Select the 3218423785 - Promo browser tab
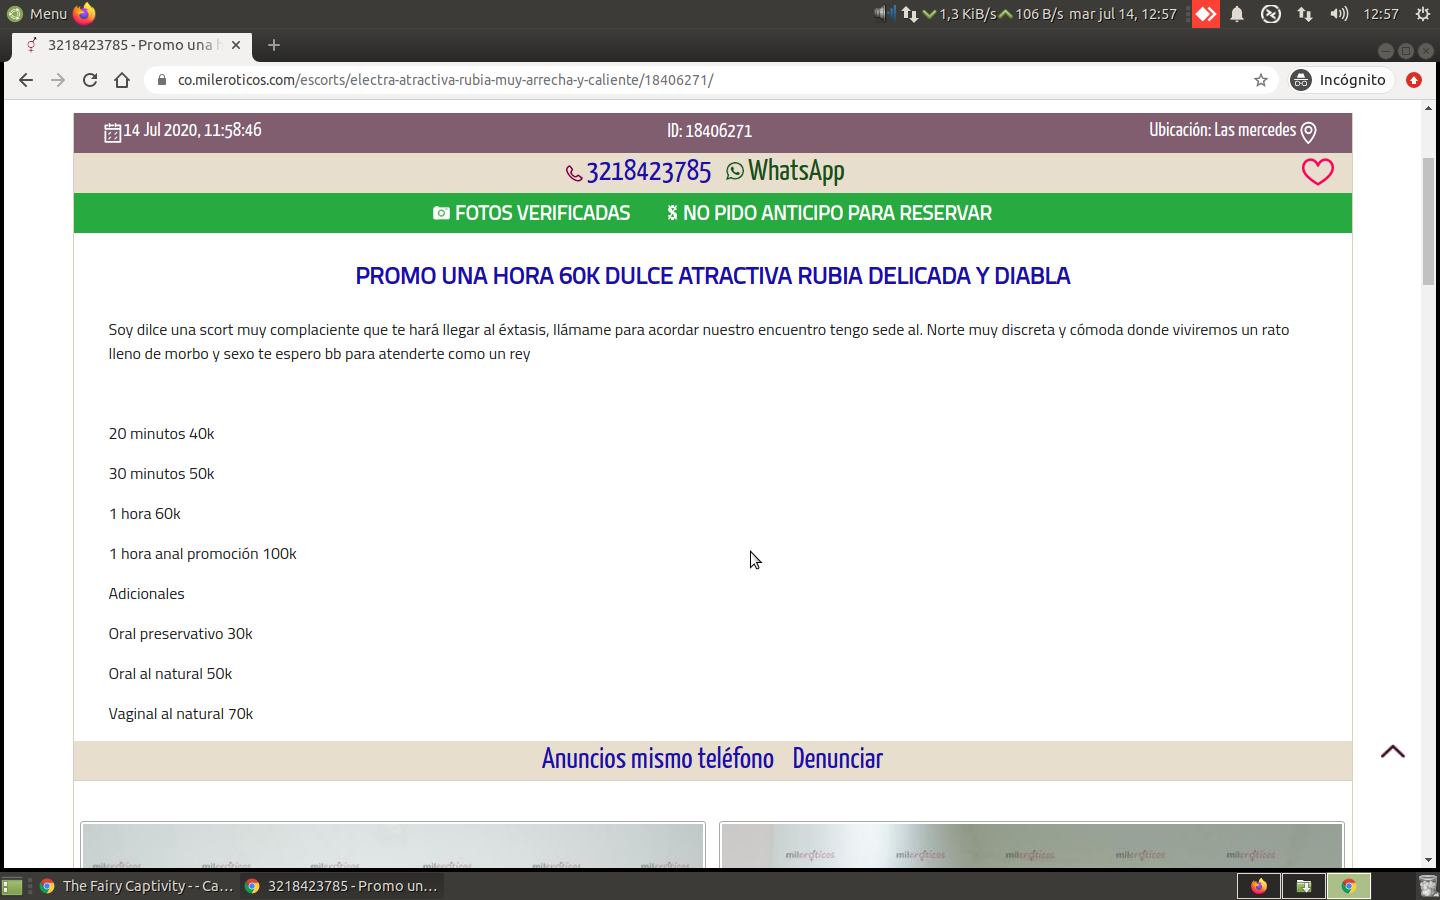 pyautogui.click(x=130, y=45)
